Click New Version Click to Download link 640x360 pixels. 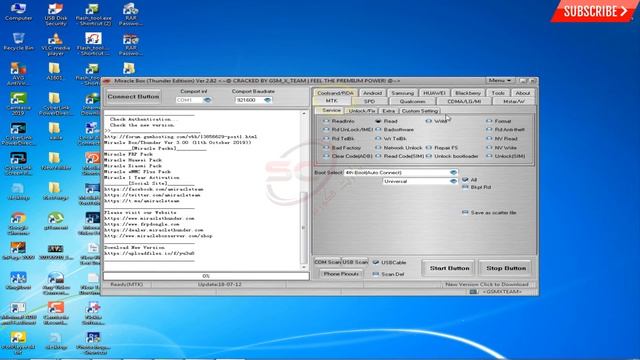coord(487,284)
